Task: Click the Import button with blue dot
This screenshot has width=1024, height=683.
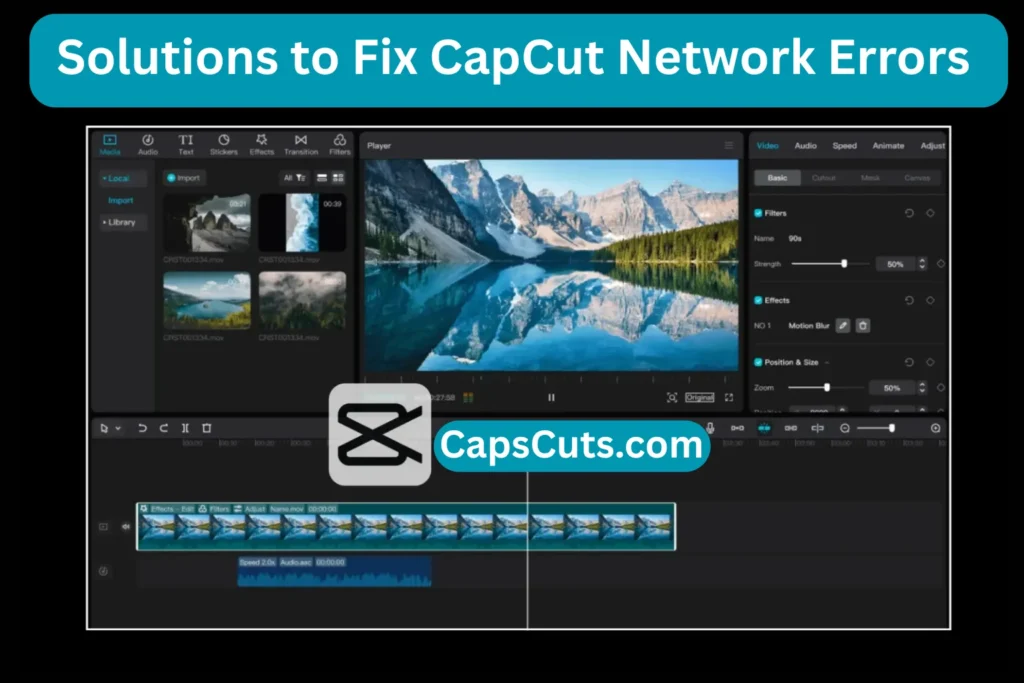Action: pyautogui.click(x=184, y=178)
